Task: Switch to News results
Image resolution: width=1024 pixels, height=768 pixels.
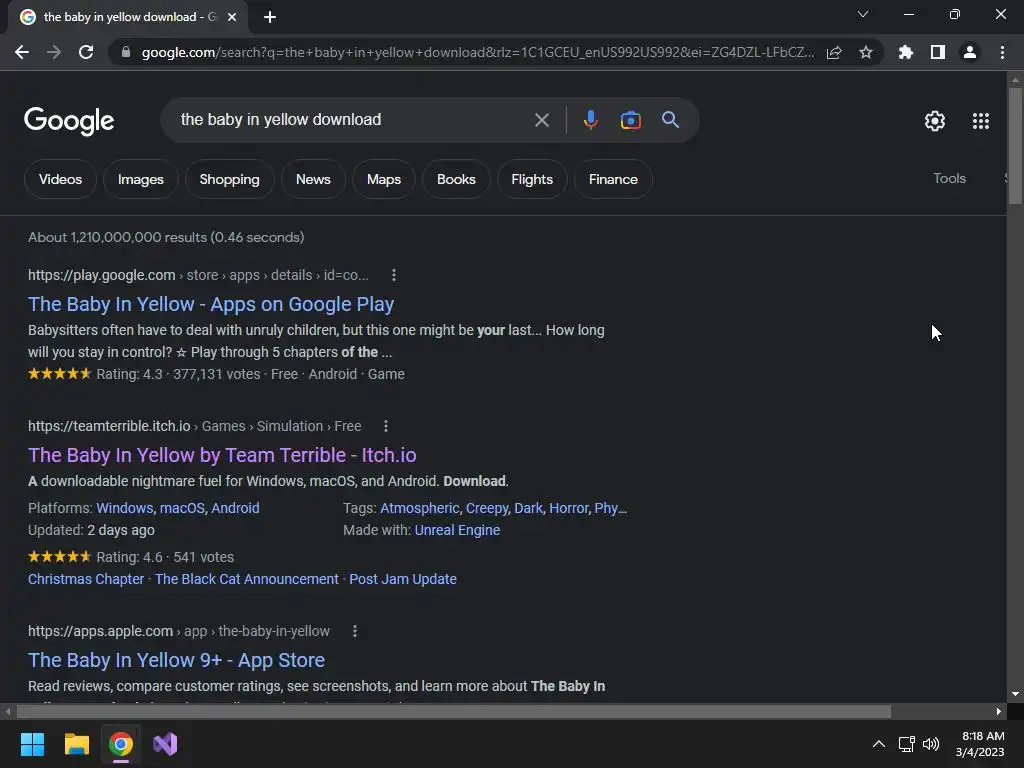Action: coord(313,179)
